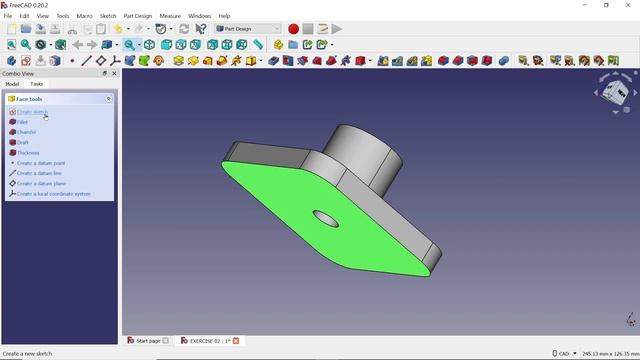Click the Top view cube icon
The width and height of the screenshot is (640, 360).
[181, 44]
